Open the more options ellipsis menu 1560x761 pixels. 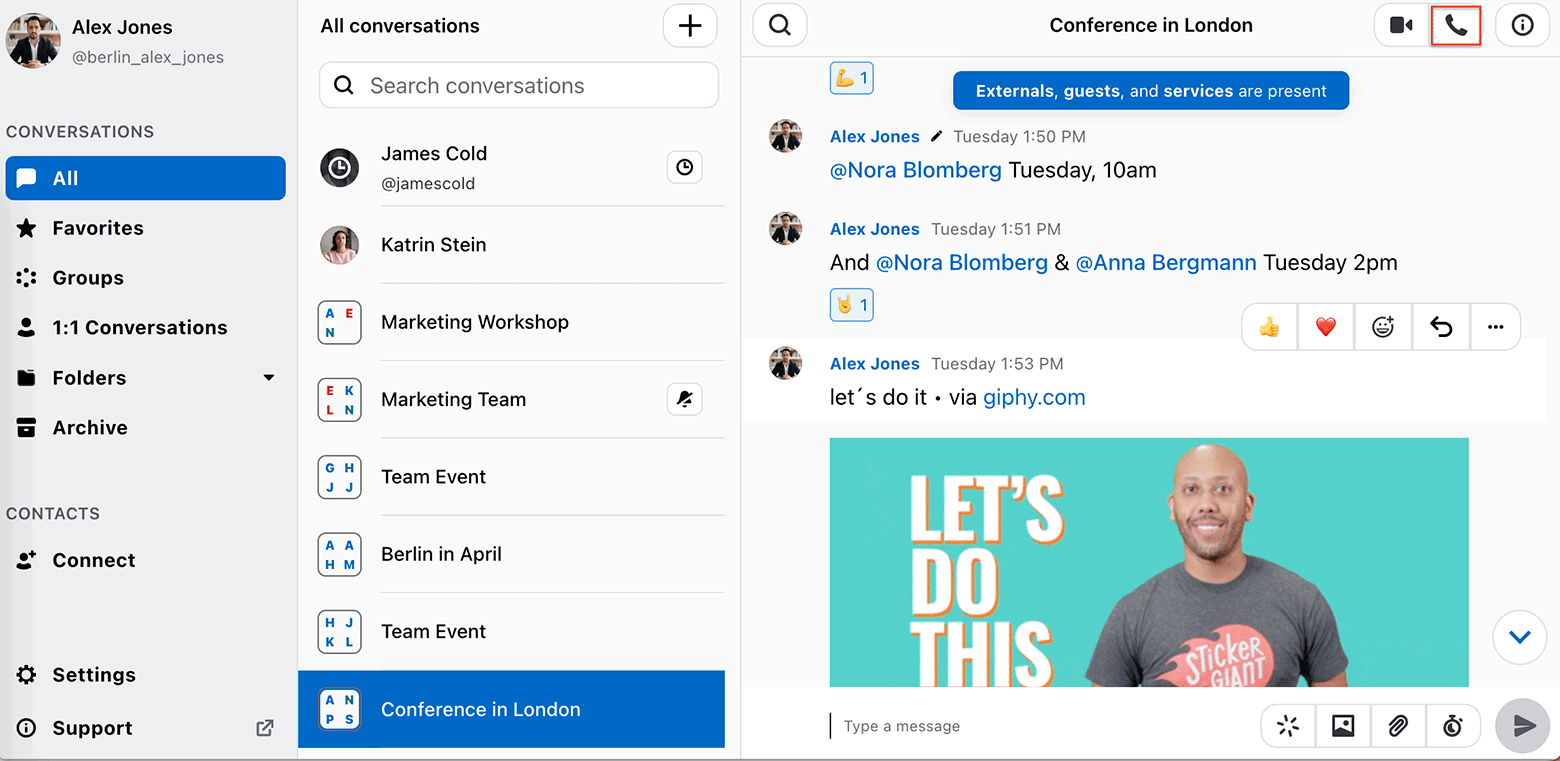click(1495, 327)
